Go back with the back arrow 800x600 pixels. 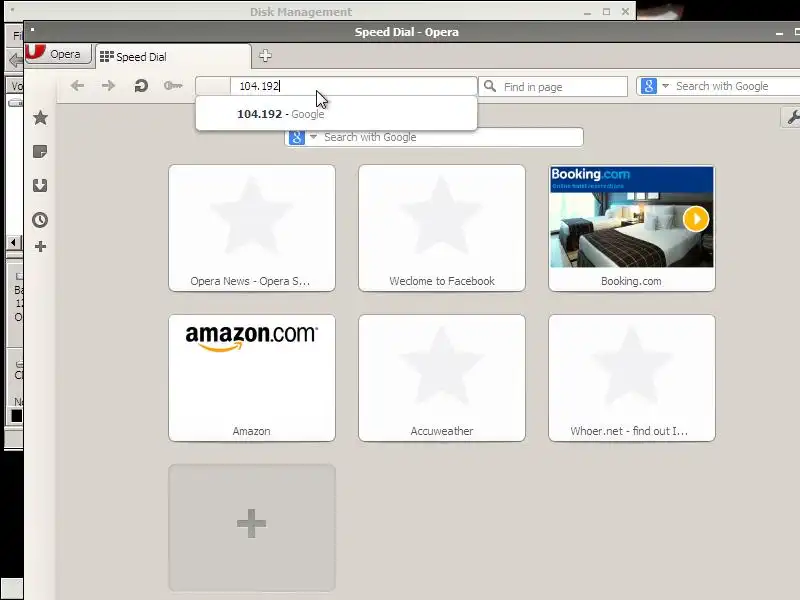pyautogui.click(x=78, y=86)
